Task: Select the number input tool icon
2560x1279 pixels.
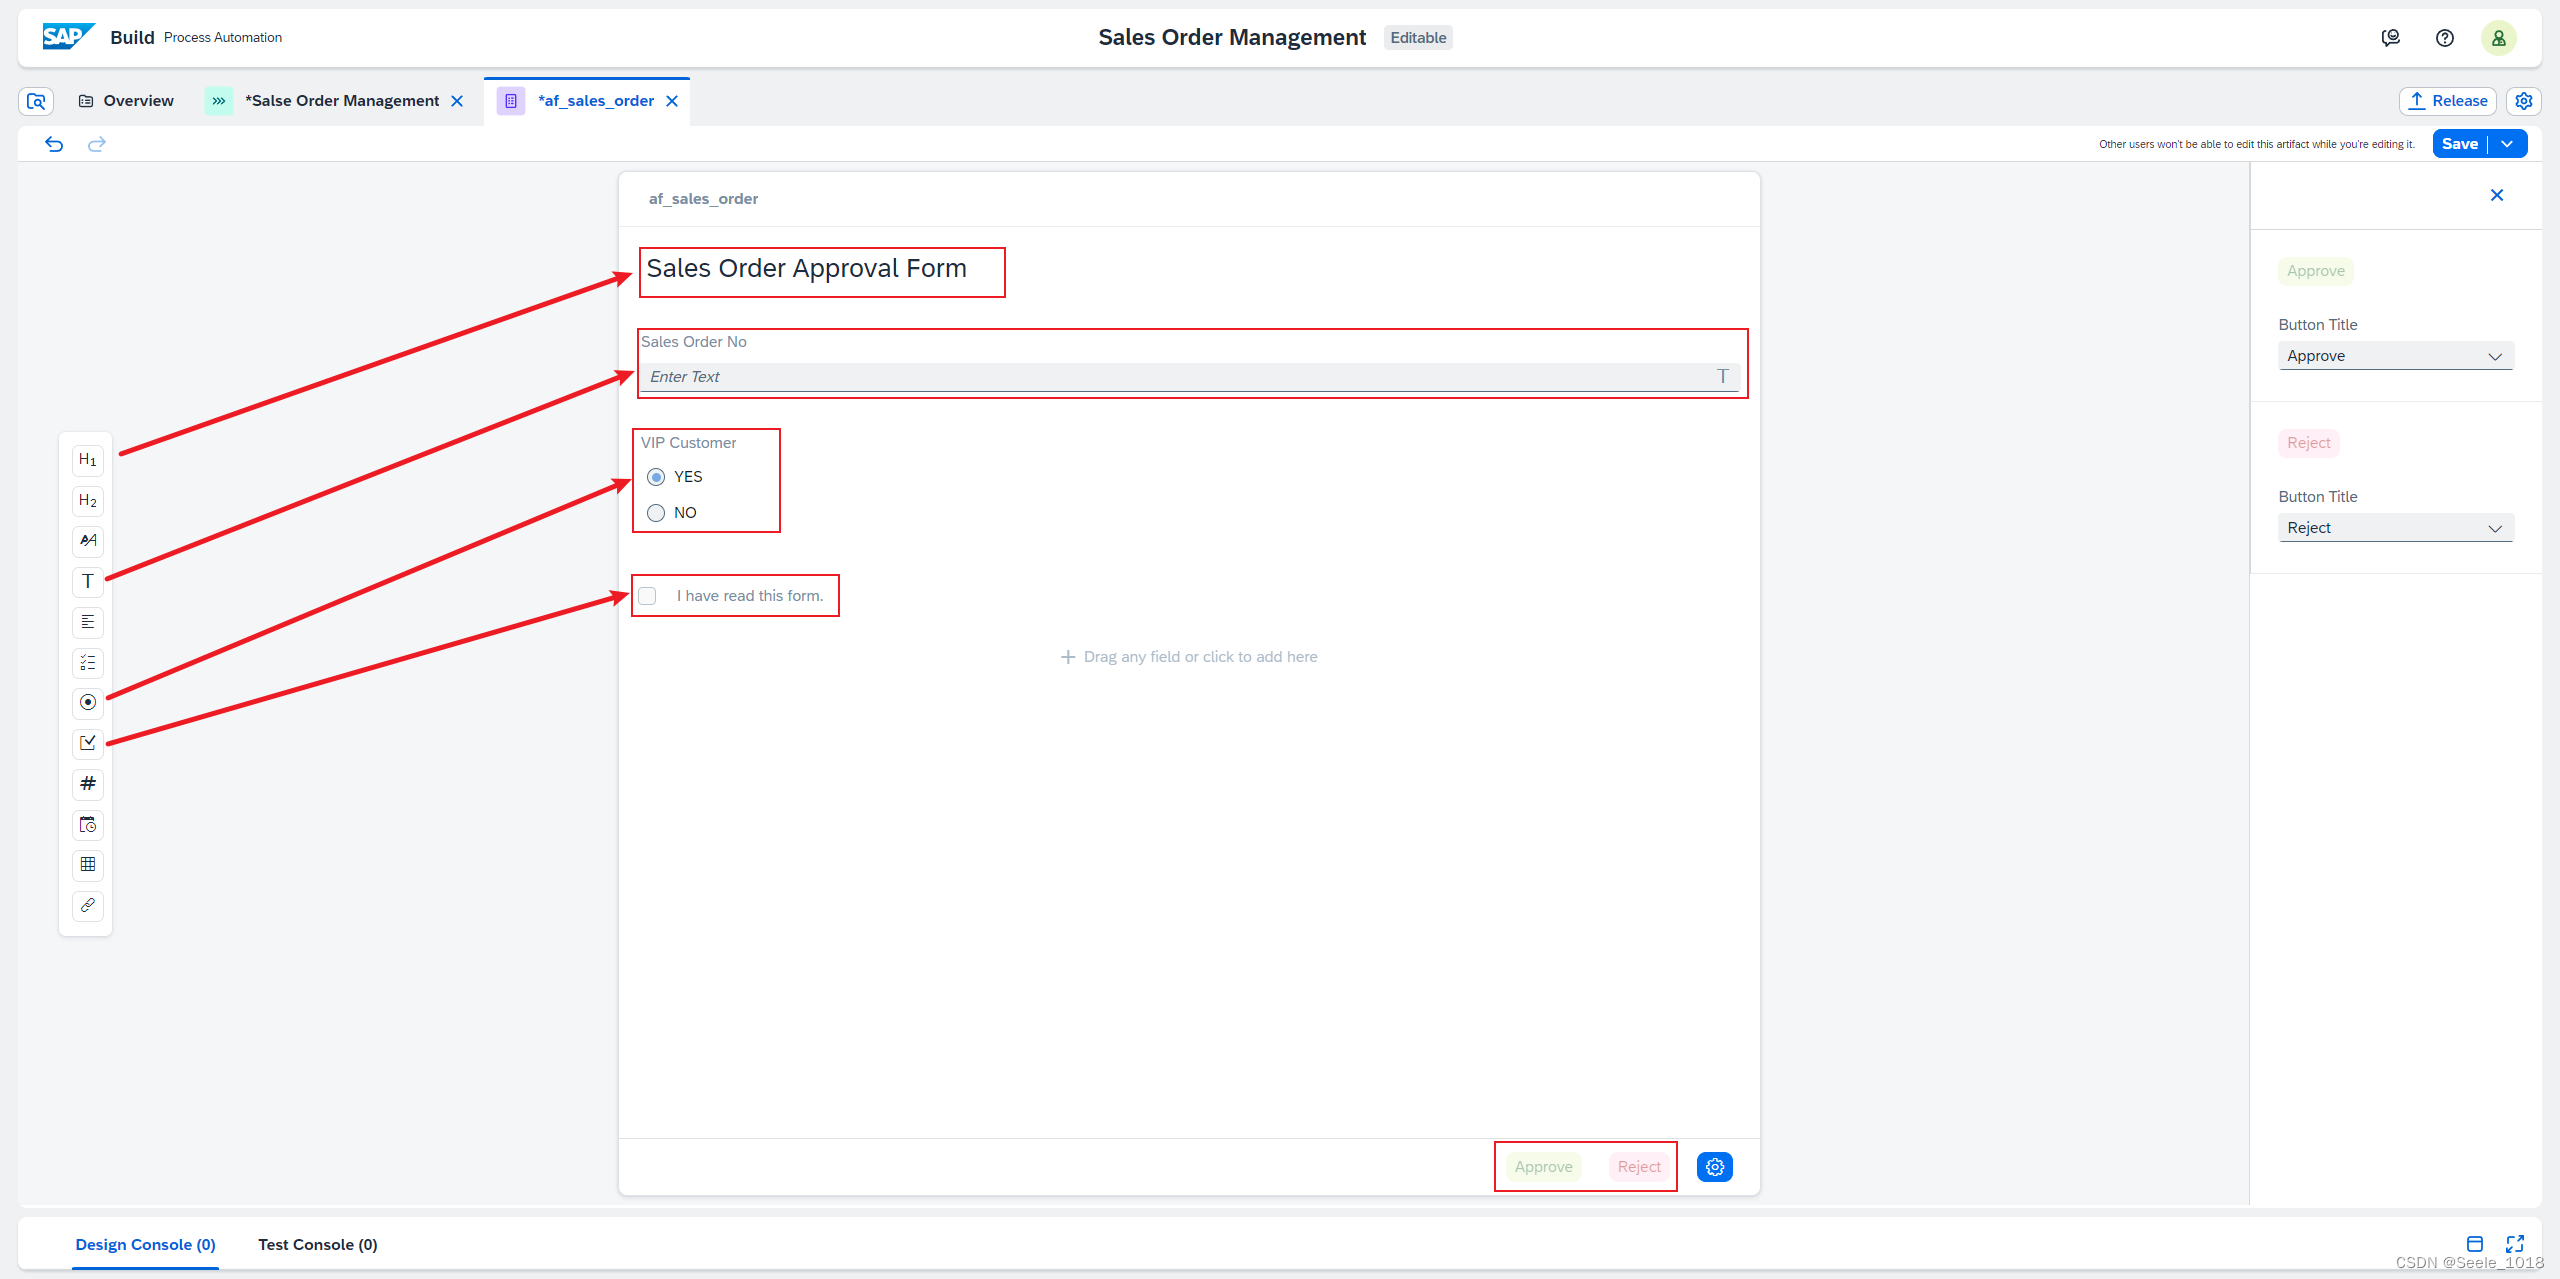Action: (x=87, y=782)
